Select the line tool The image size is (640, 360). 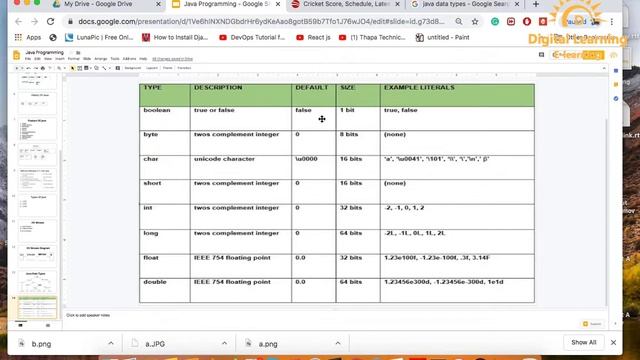pyautogui.click(x=104, y=68)
